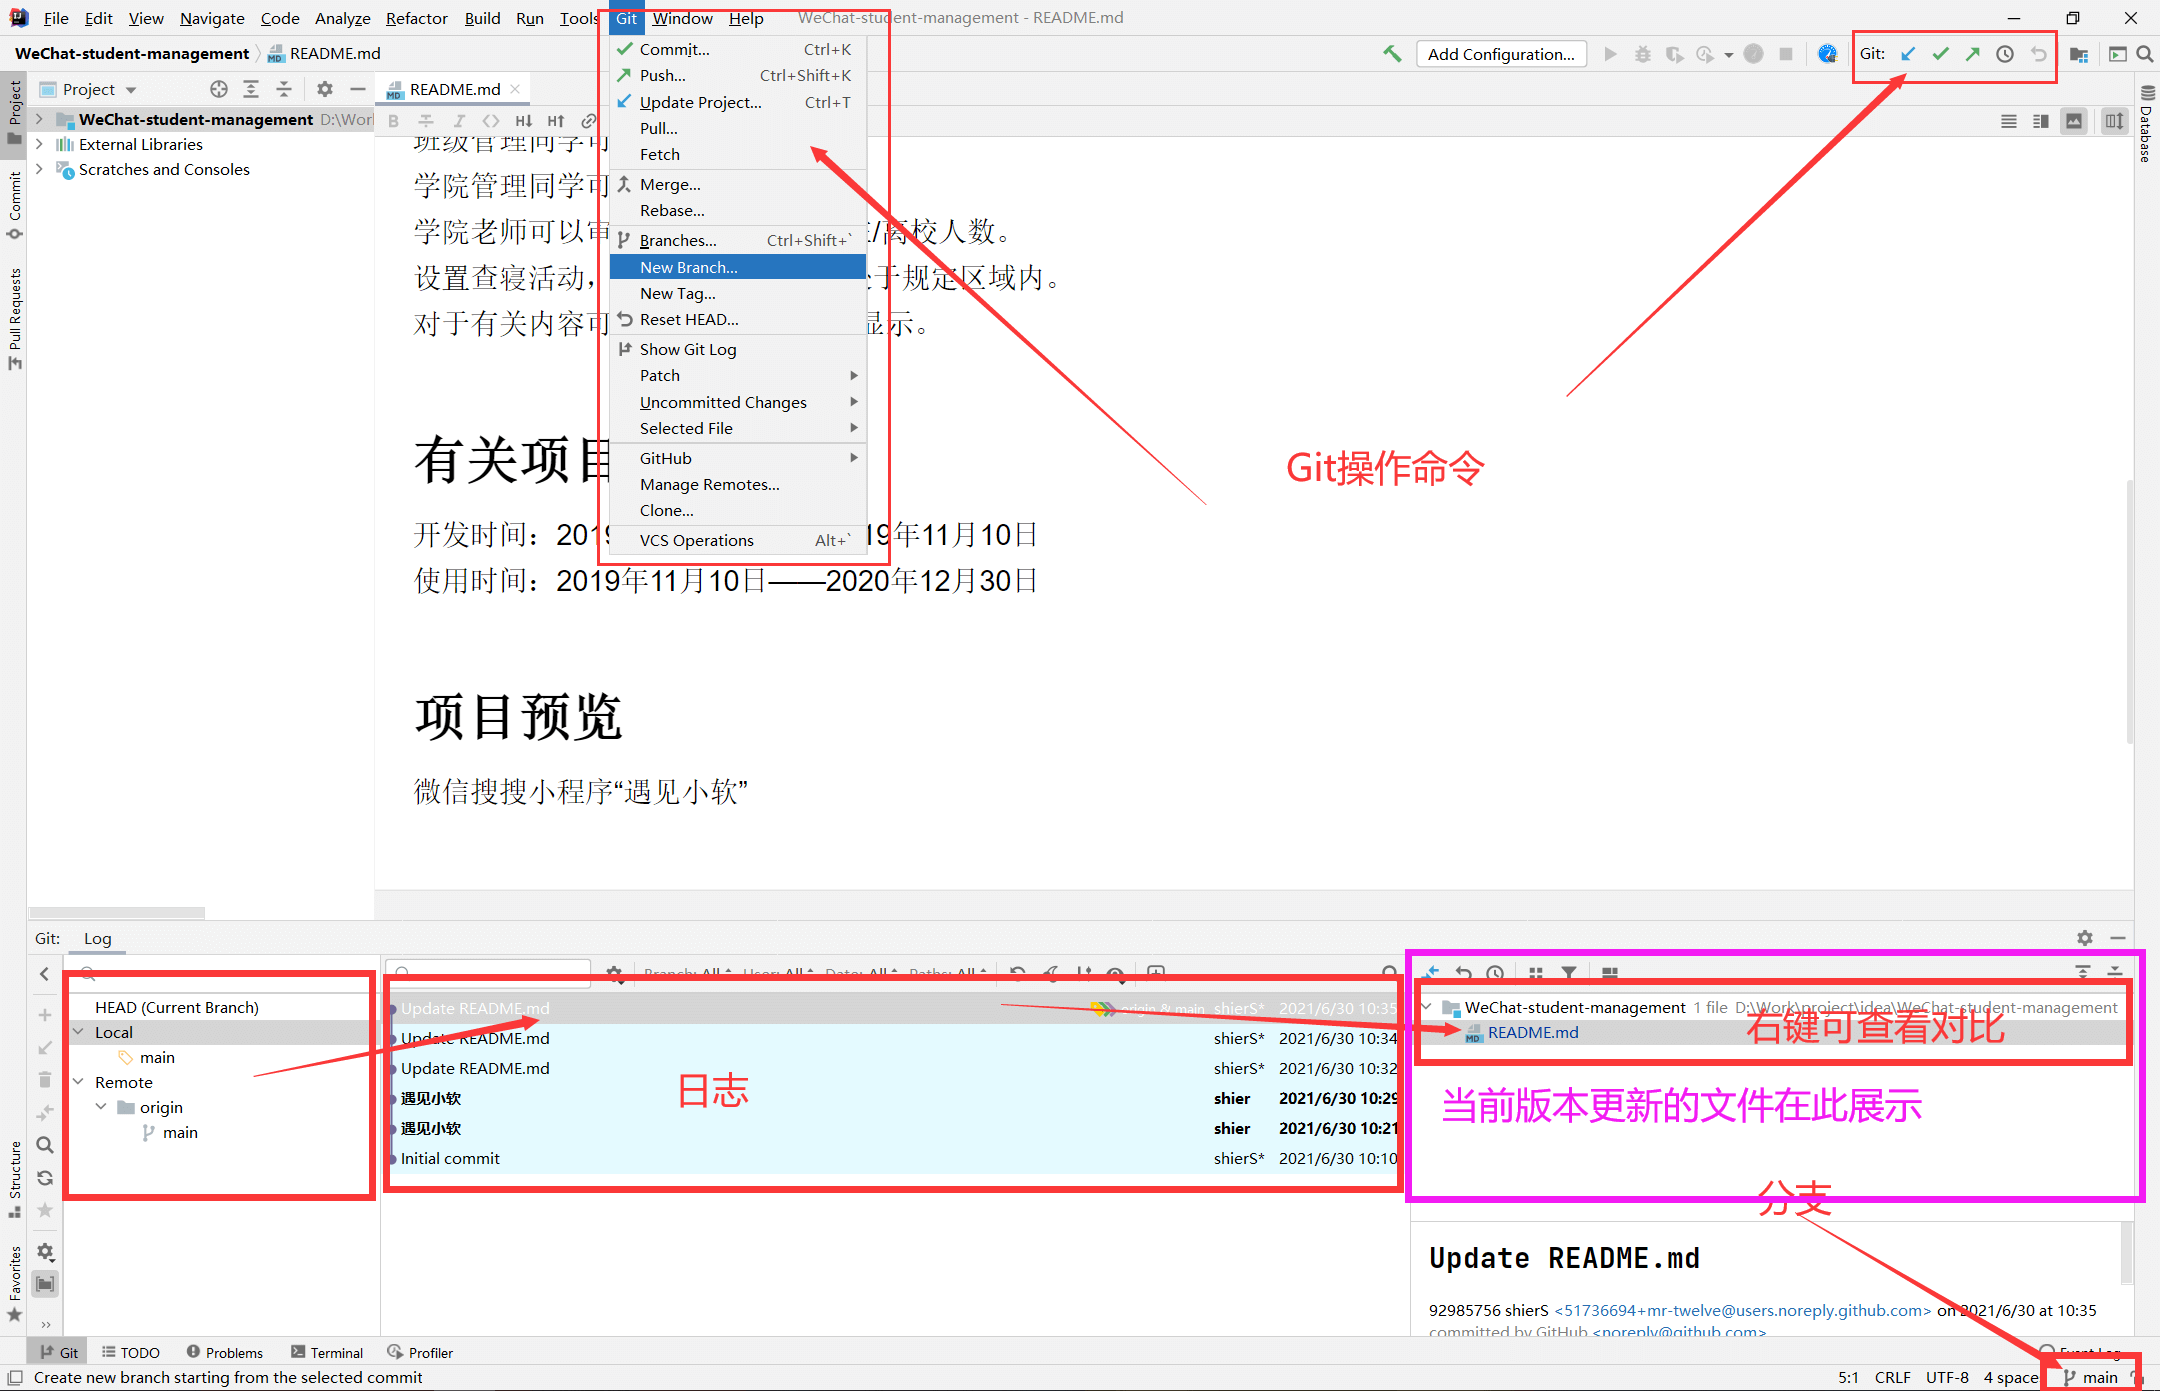Image resolution: width=2160 pixels, height=1391 pixels.
Task: Select the Initial commit log entry
Action: tap(450, 1158)
